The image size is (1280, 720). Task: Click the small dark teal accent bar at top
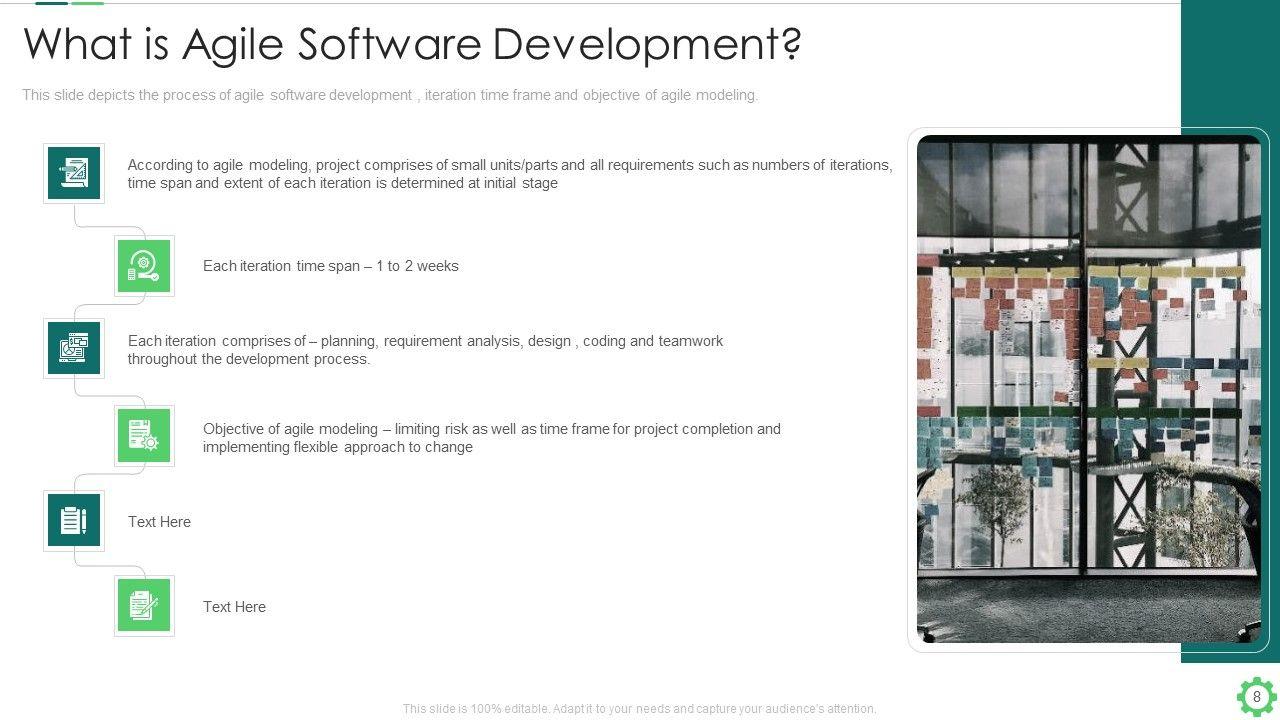click(x=51, y=3)
